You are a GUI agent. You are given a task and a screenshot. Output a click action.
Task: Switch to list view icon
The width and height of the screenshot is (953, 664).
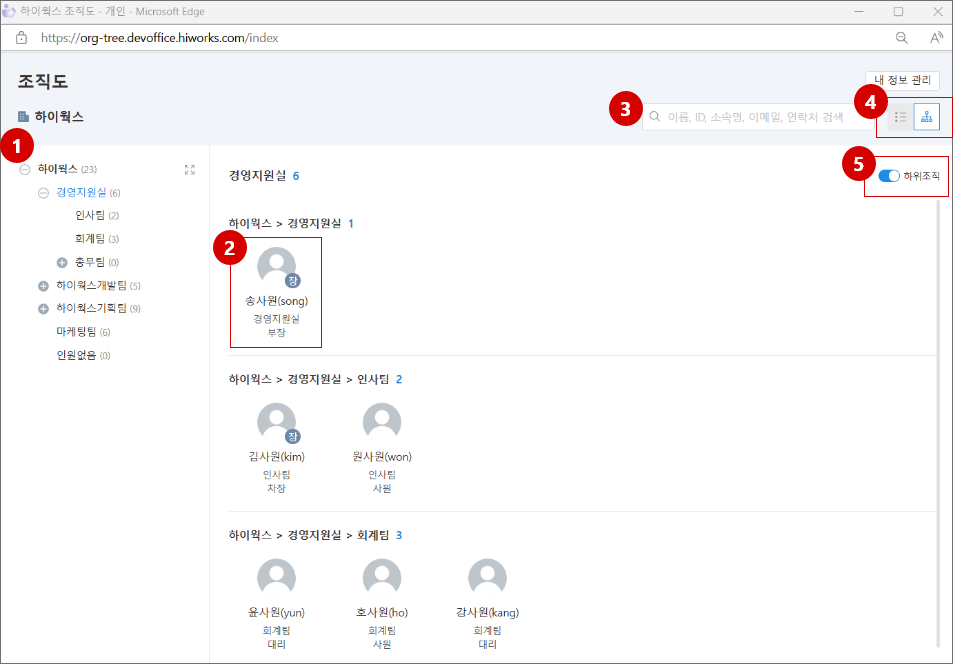tap(900, 117)
